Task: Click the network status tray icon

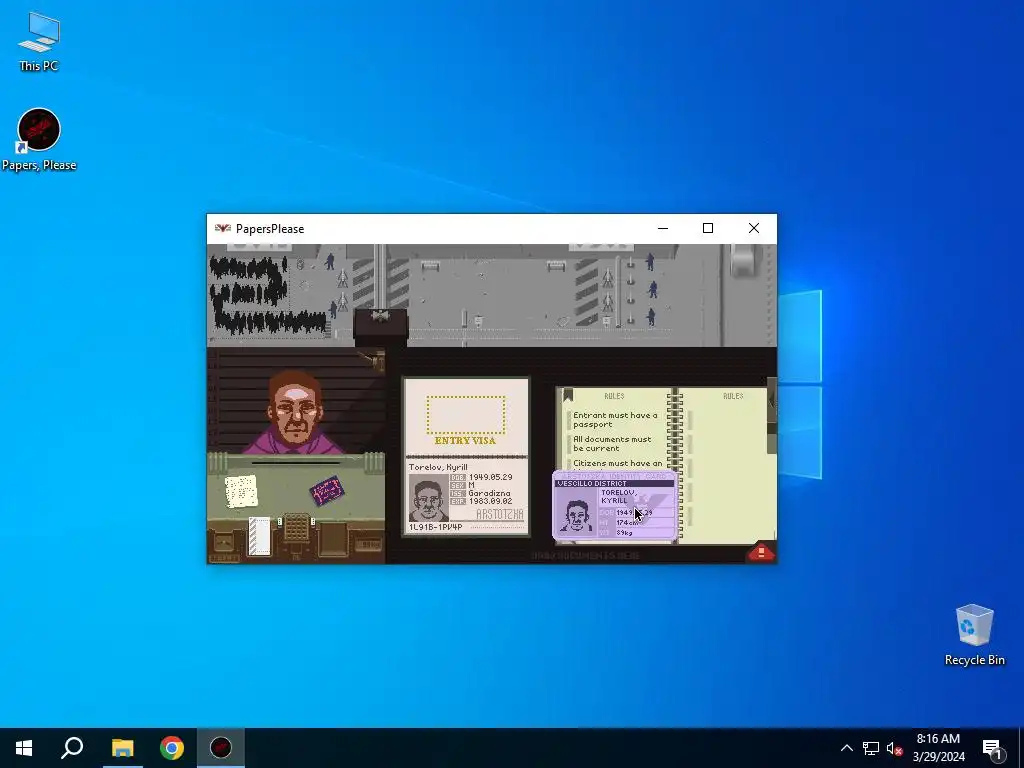Action: (x=871, y=748)
